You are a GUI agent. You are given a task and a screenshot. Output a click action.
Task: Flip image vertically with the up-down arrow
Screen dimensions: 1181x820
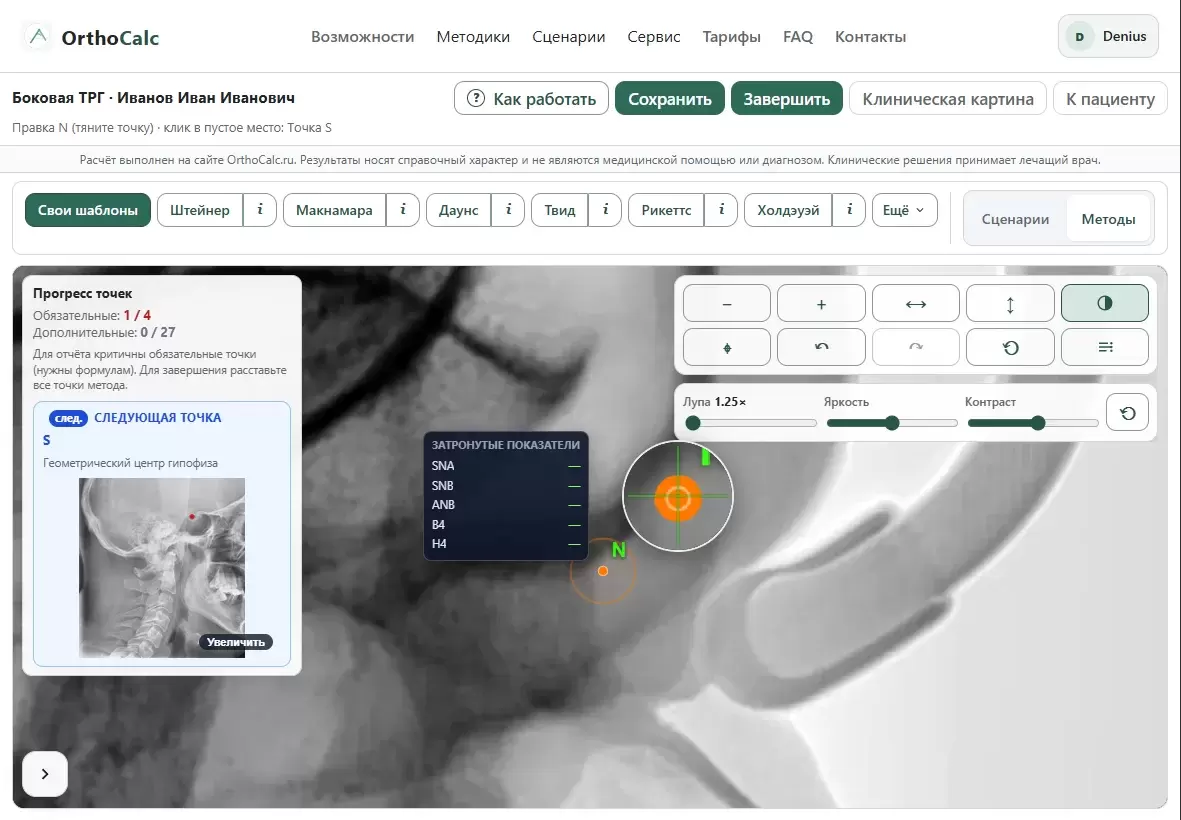[x=1010, y=303]
